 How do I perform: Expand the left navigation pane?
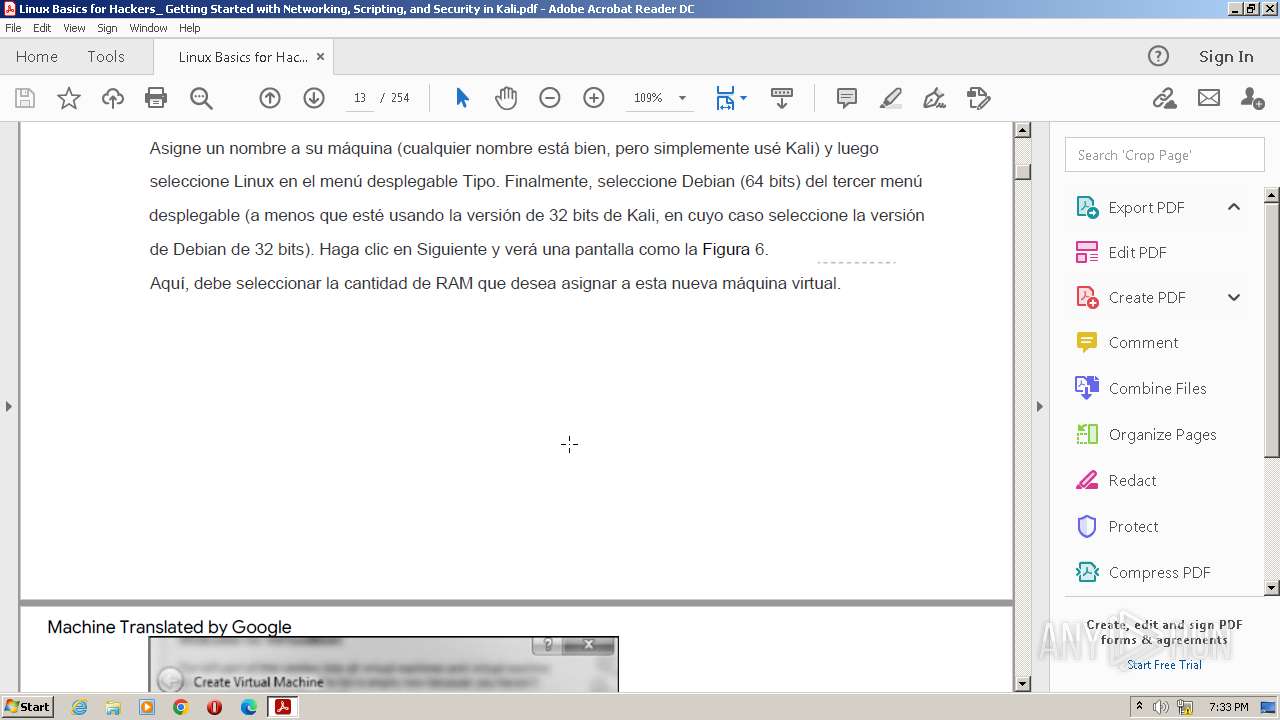coord(9,406)
